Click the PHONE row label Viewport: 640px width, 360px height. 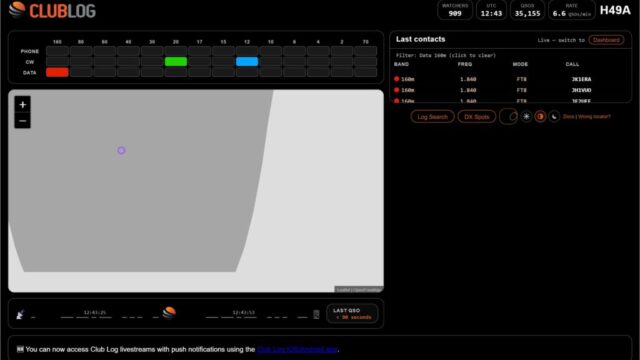click(30, 51)
